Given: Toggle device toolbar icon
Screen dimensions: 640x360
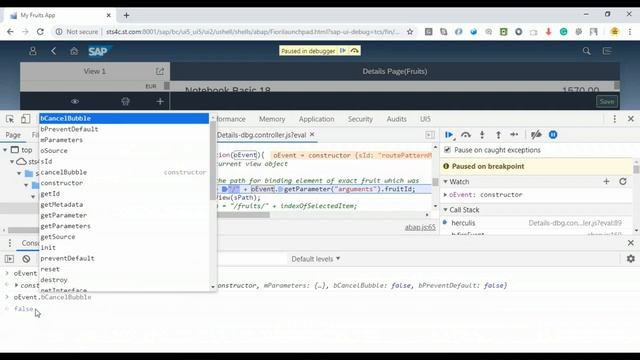Looking at the screenshot, I should (25, 119).
